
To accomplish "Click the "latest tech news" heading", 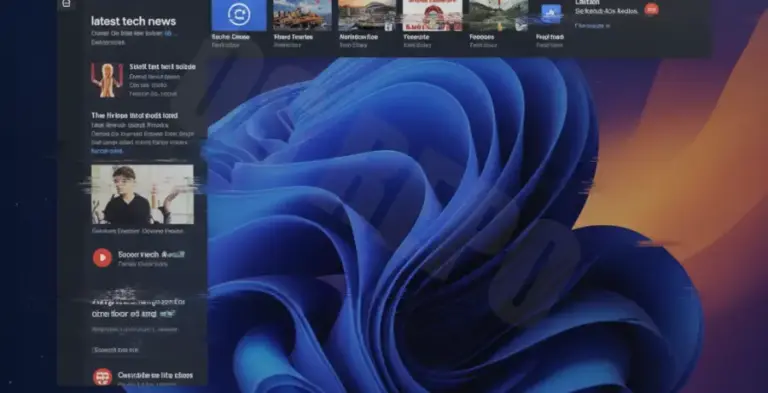I will (133, 21).
